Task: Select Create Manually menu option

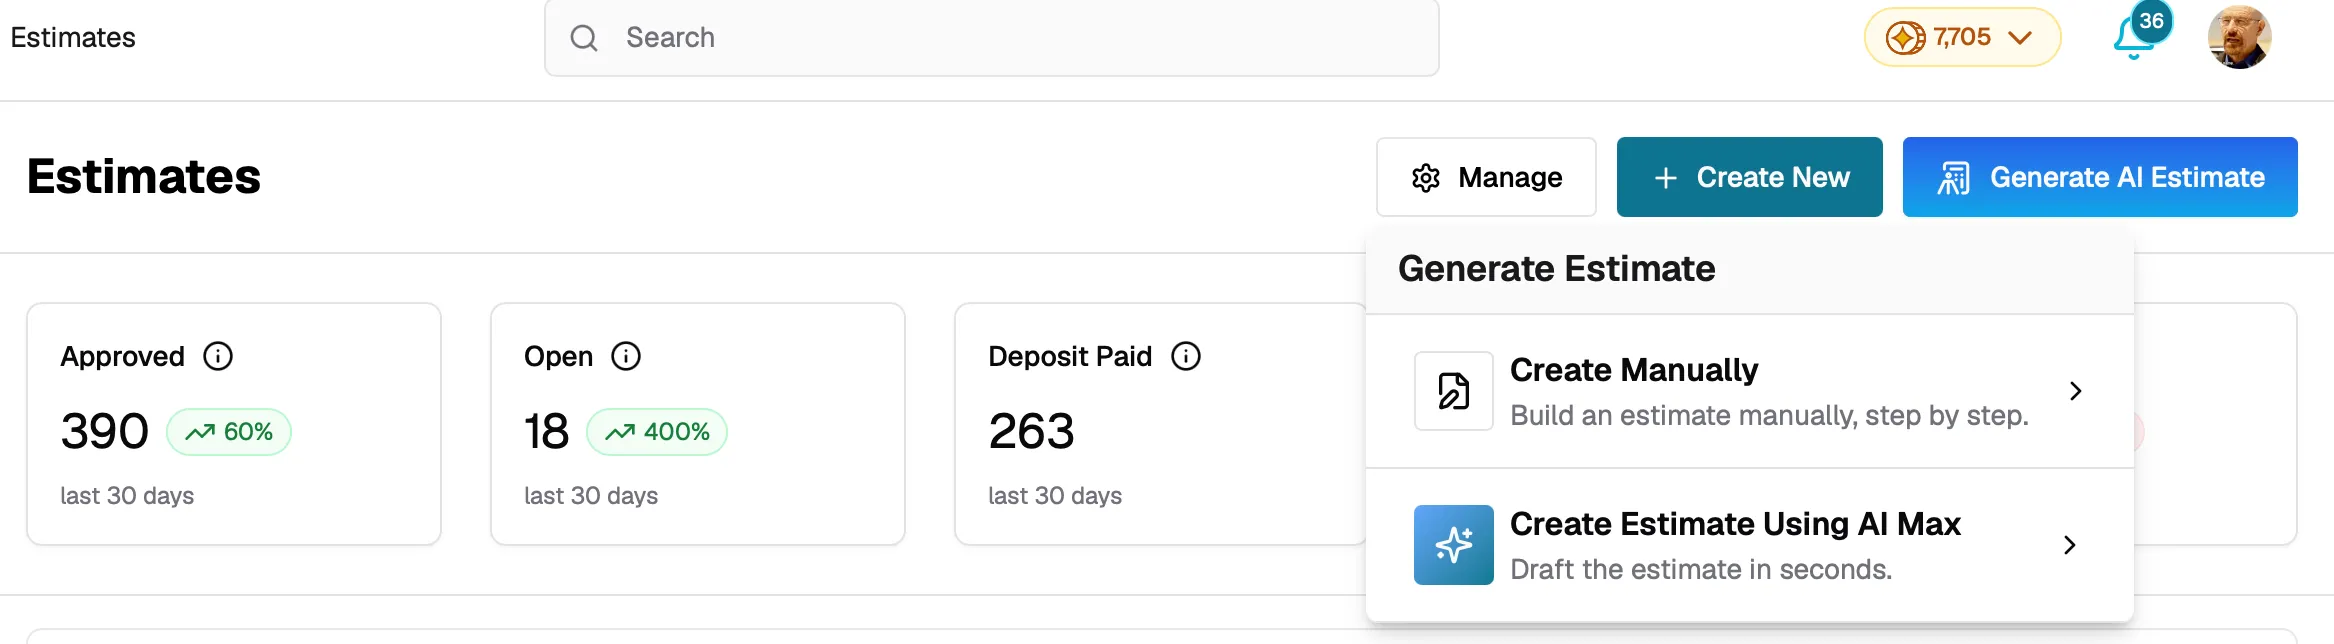Action: pos(1750,391)
